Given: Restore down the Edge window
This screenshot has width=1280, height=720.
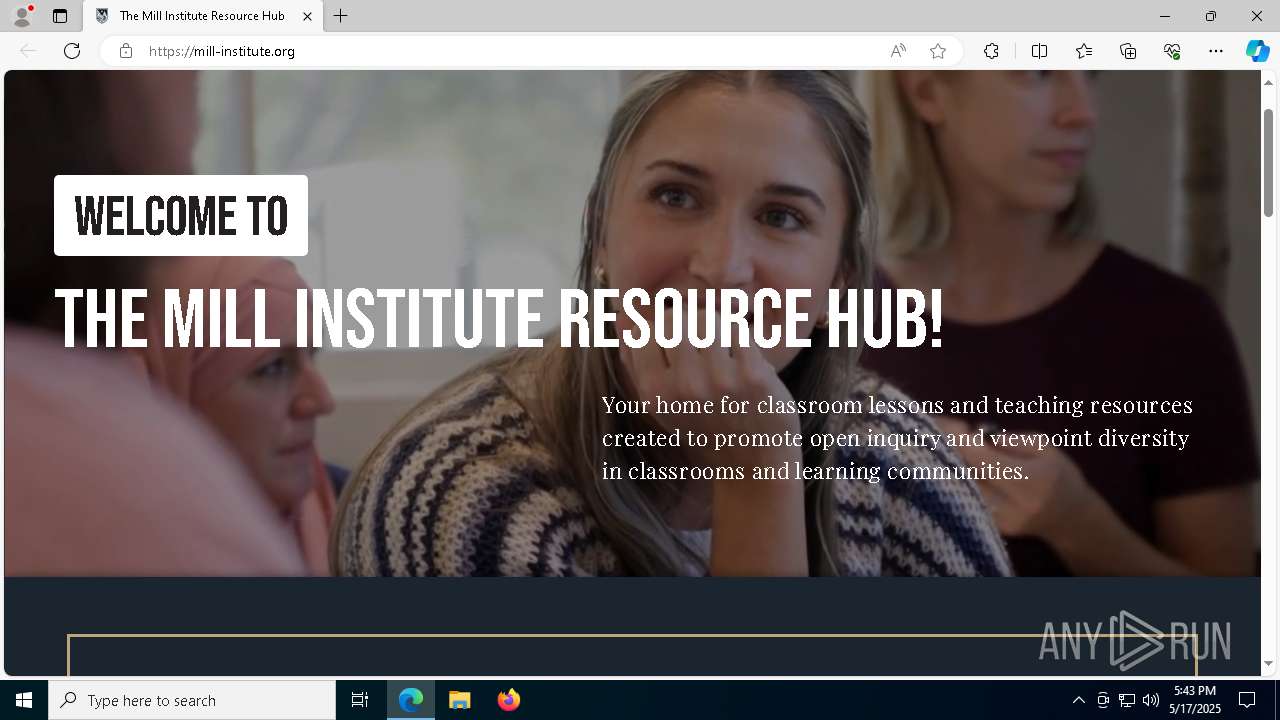Looking at the screenshot, I should point(1210,16).
